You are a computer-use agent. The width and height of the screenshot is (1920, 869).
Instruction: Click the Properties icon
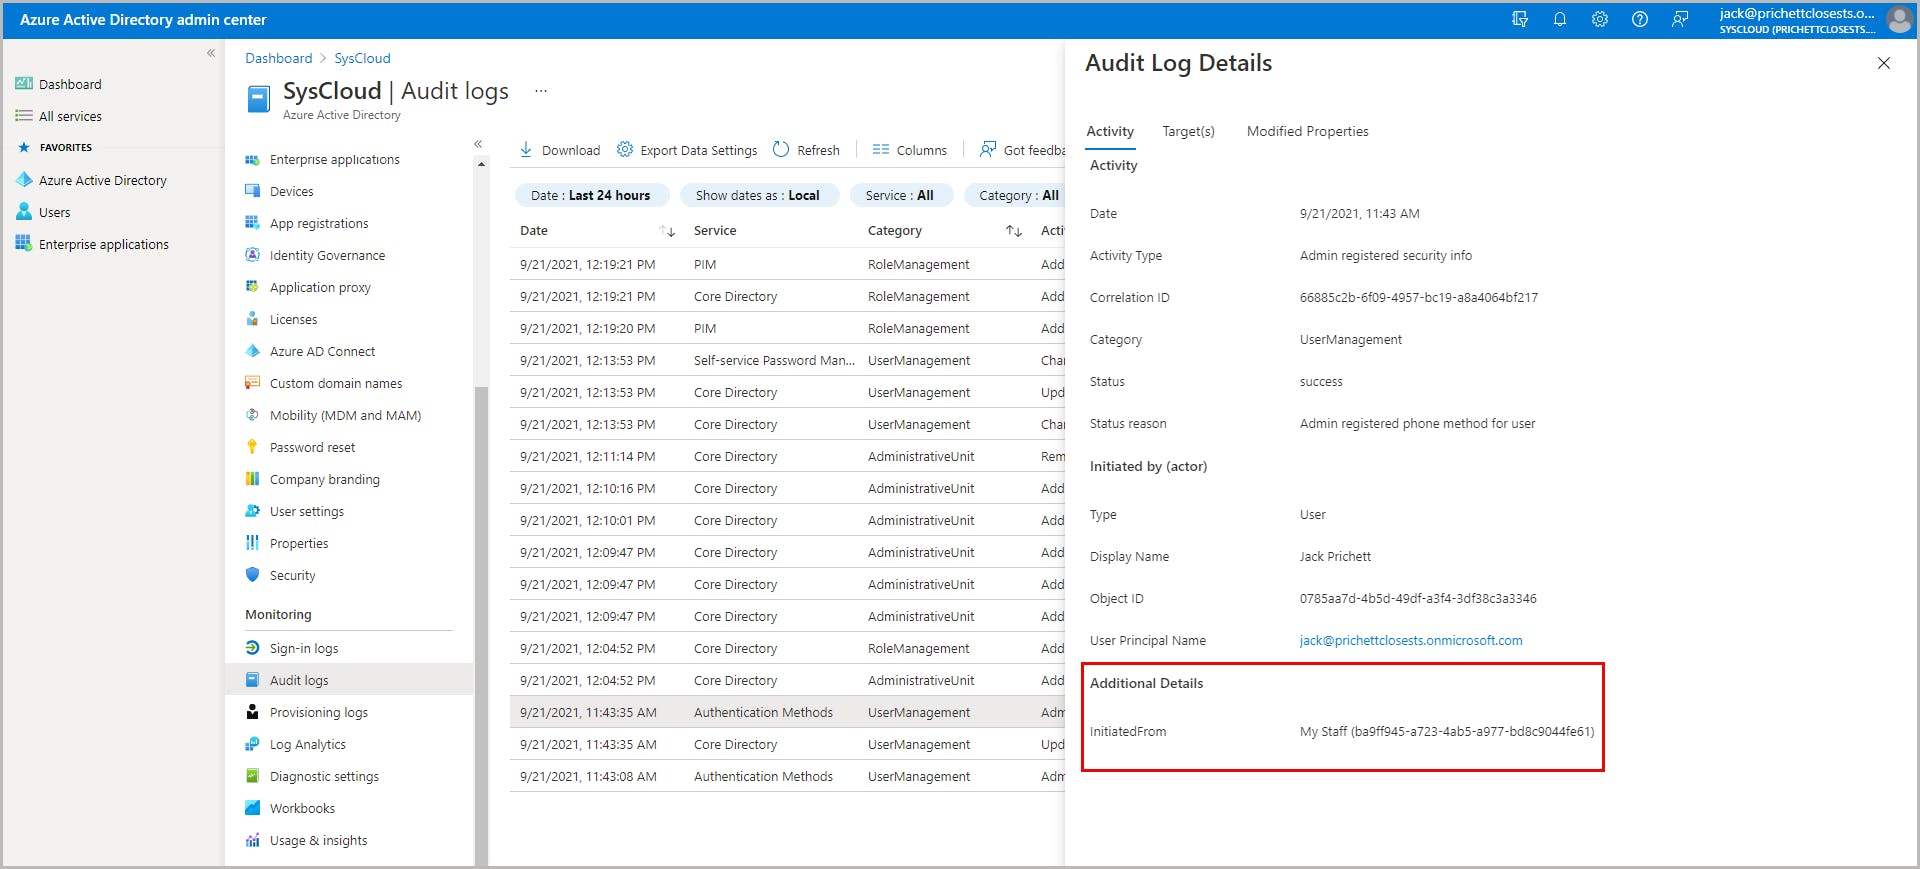tap(252, 543)
